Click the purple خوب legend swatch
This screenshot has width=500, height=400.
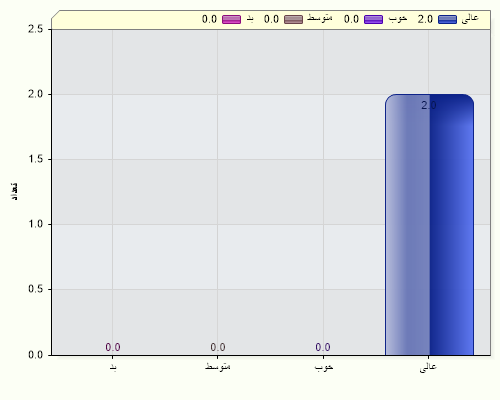point(373,19)
